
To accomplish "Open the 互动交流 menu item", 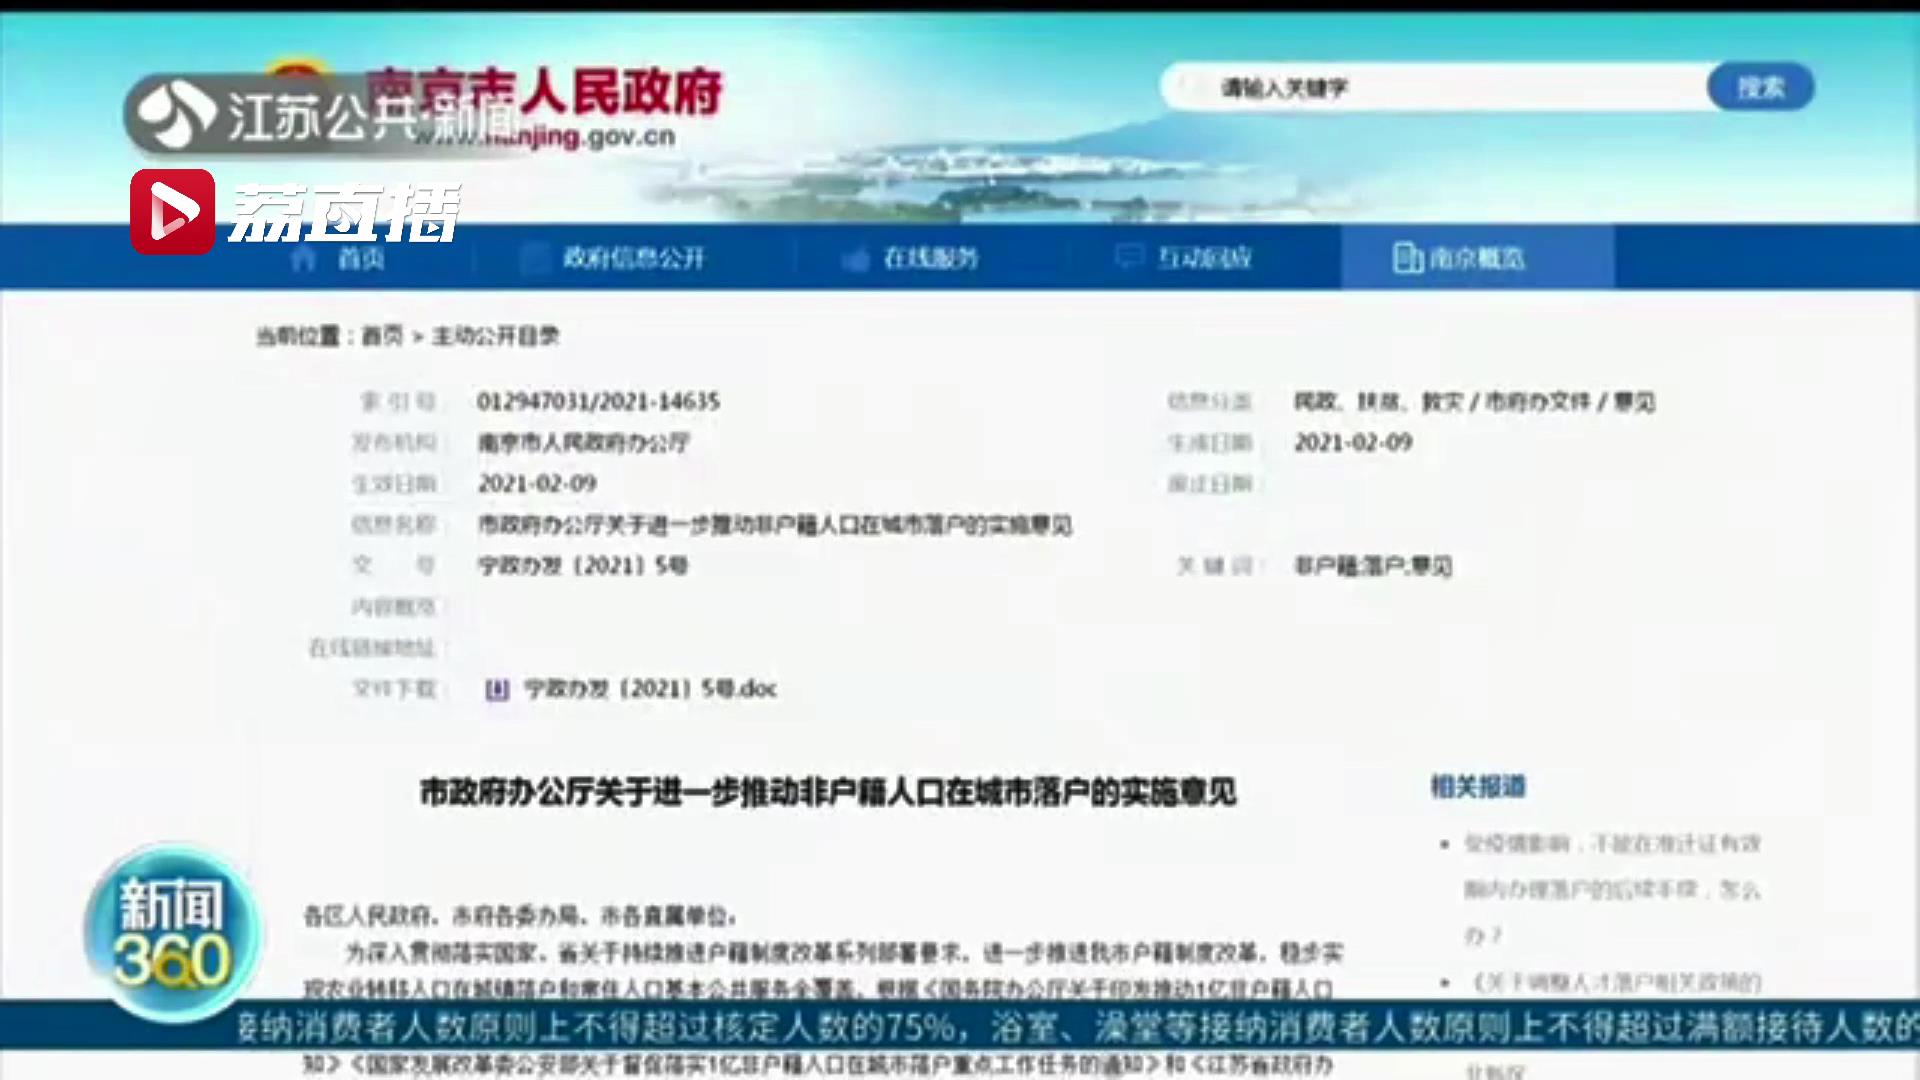I will (1200, 258).
